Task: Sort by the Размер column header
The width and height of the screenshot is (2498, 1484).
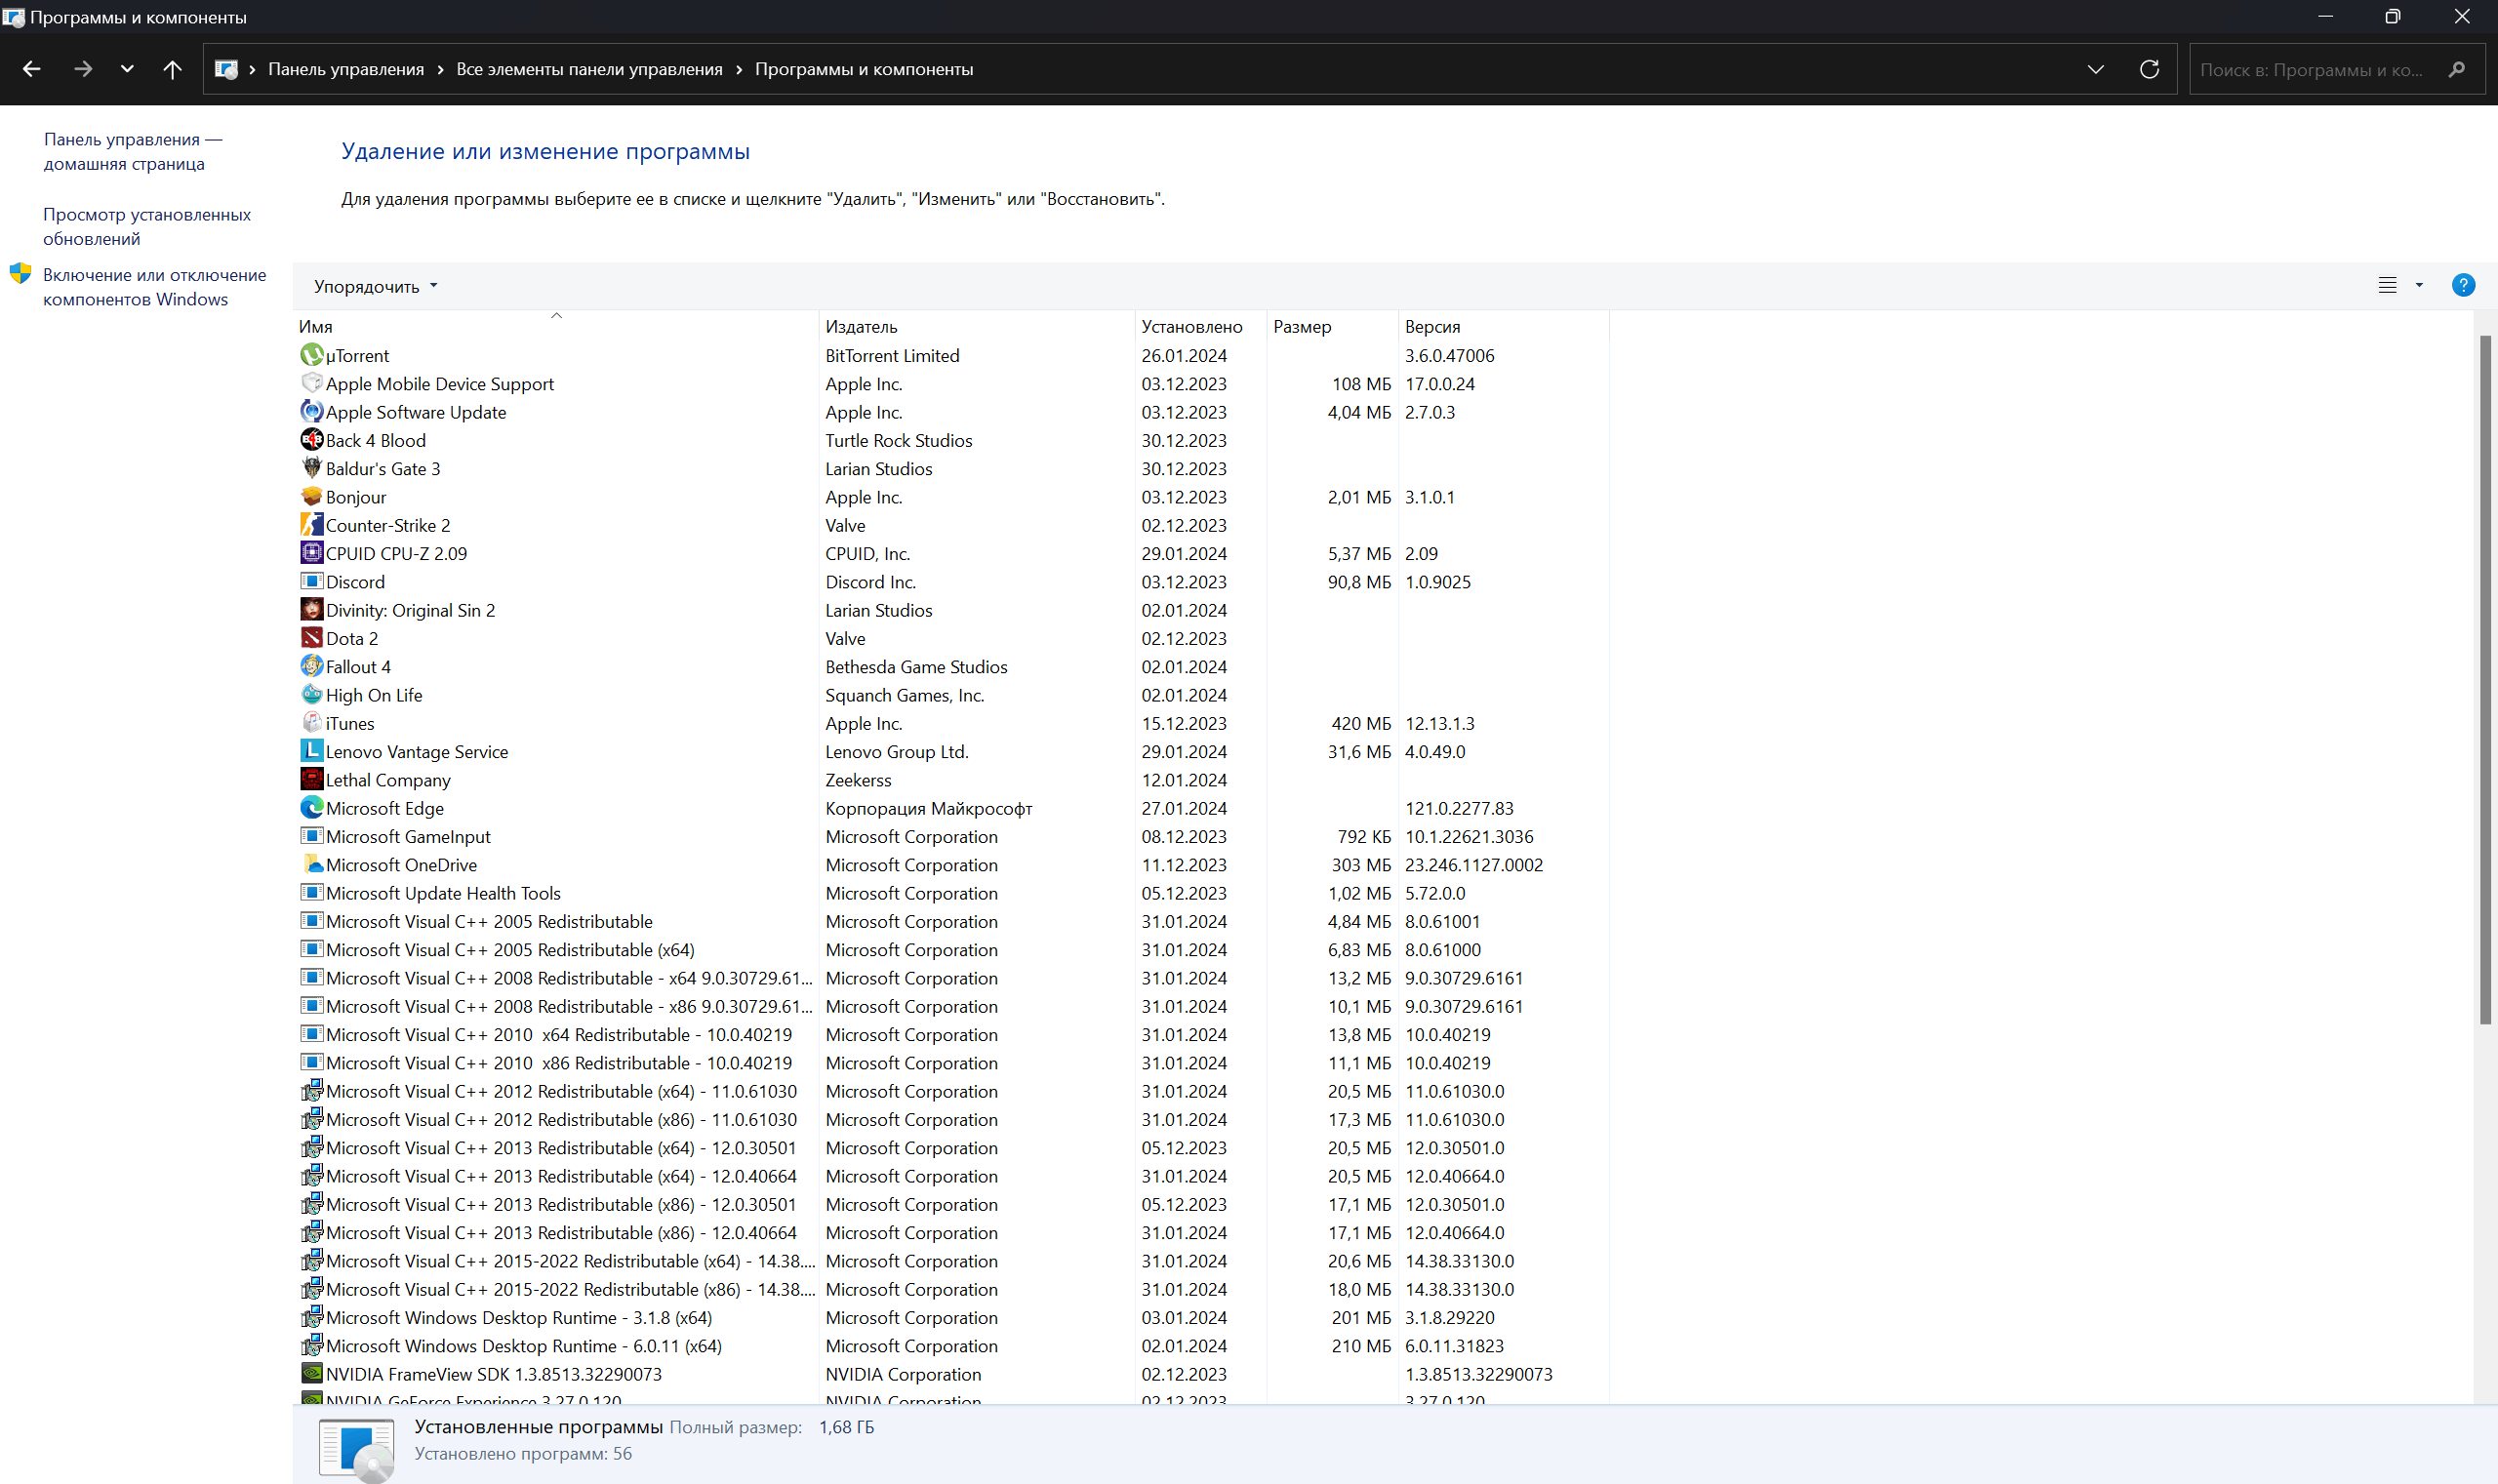Action: (x=1332, y=326)
